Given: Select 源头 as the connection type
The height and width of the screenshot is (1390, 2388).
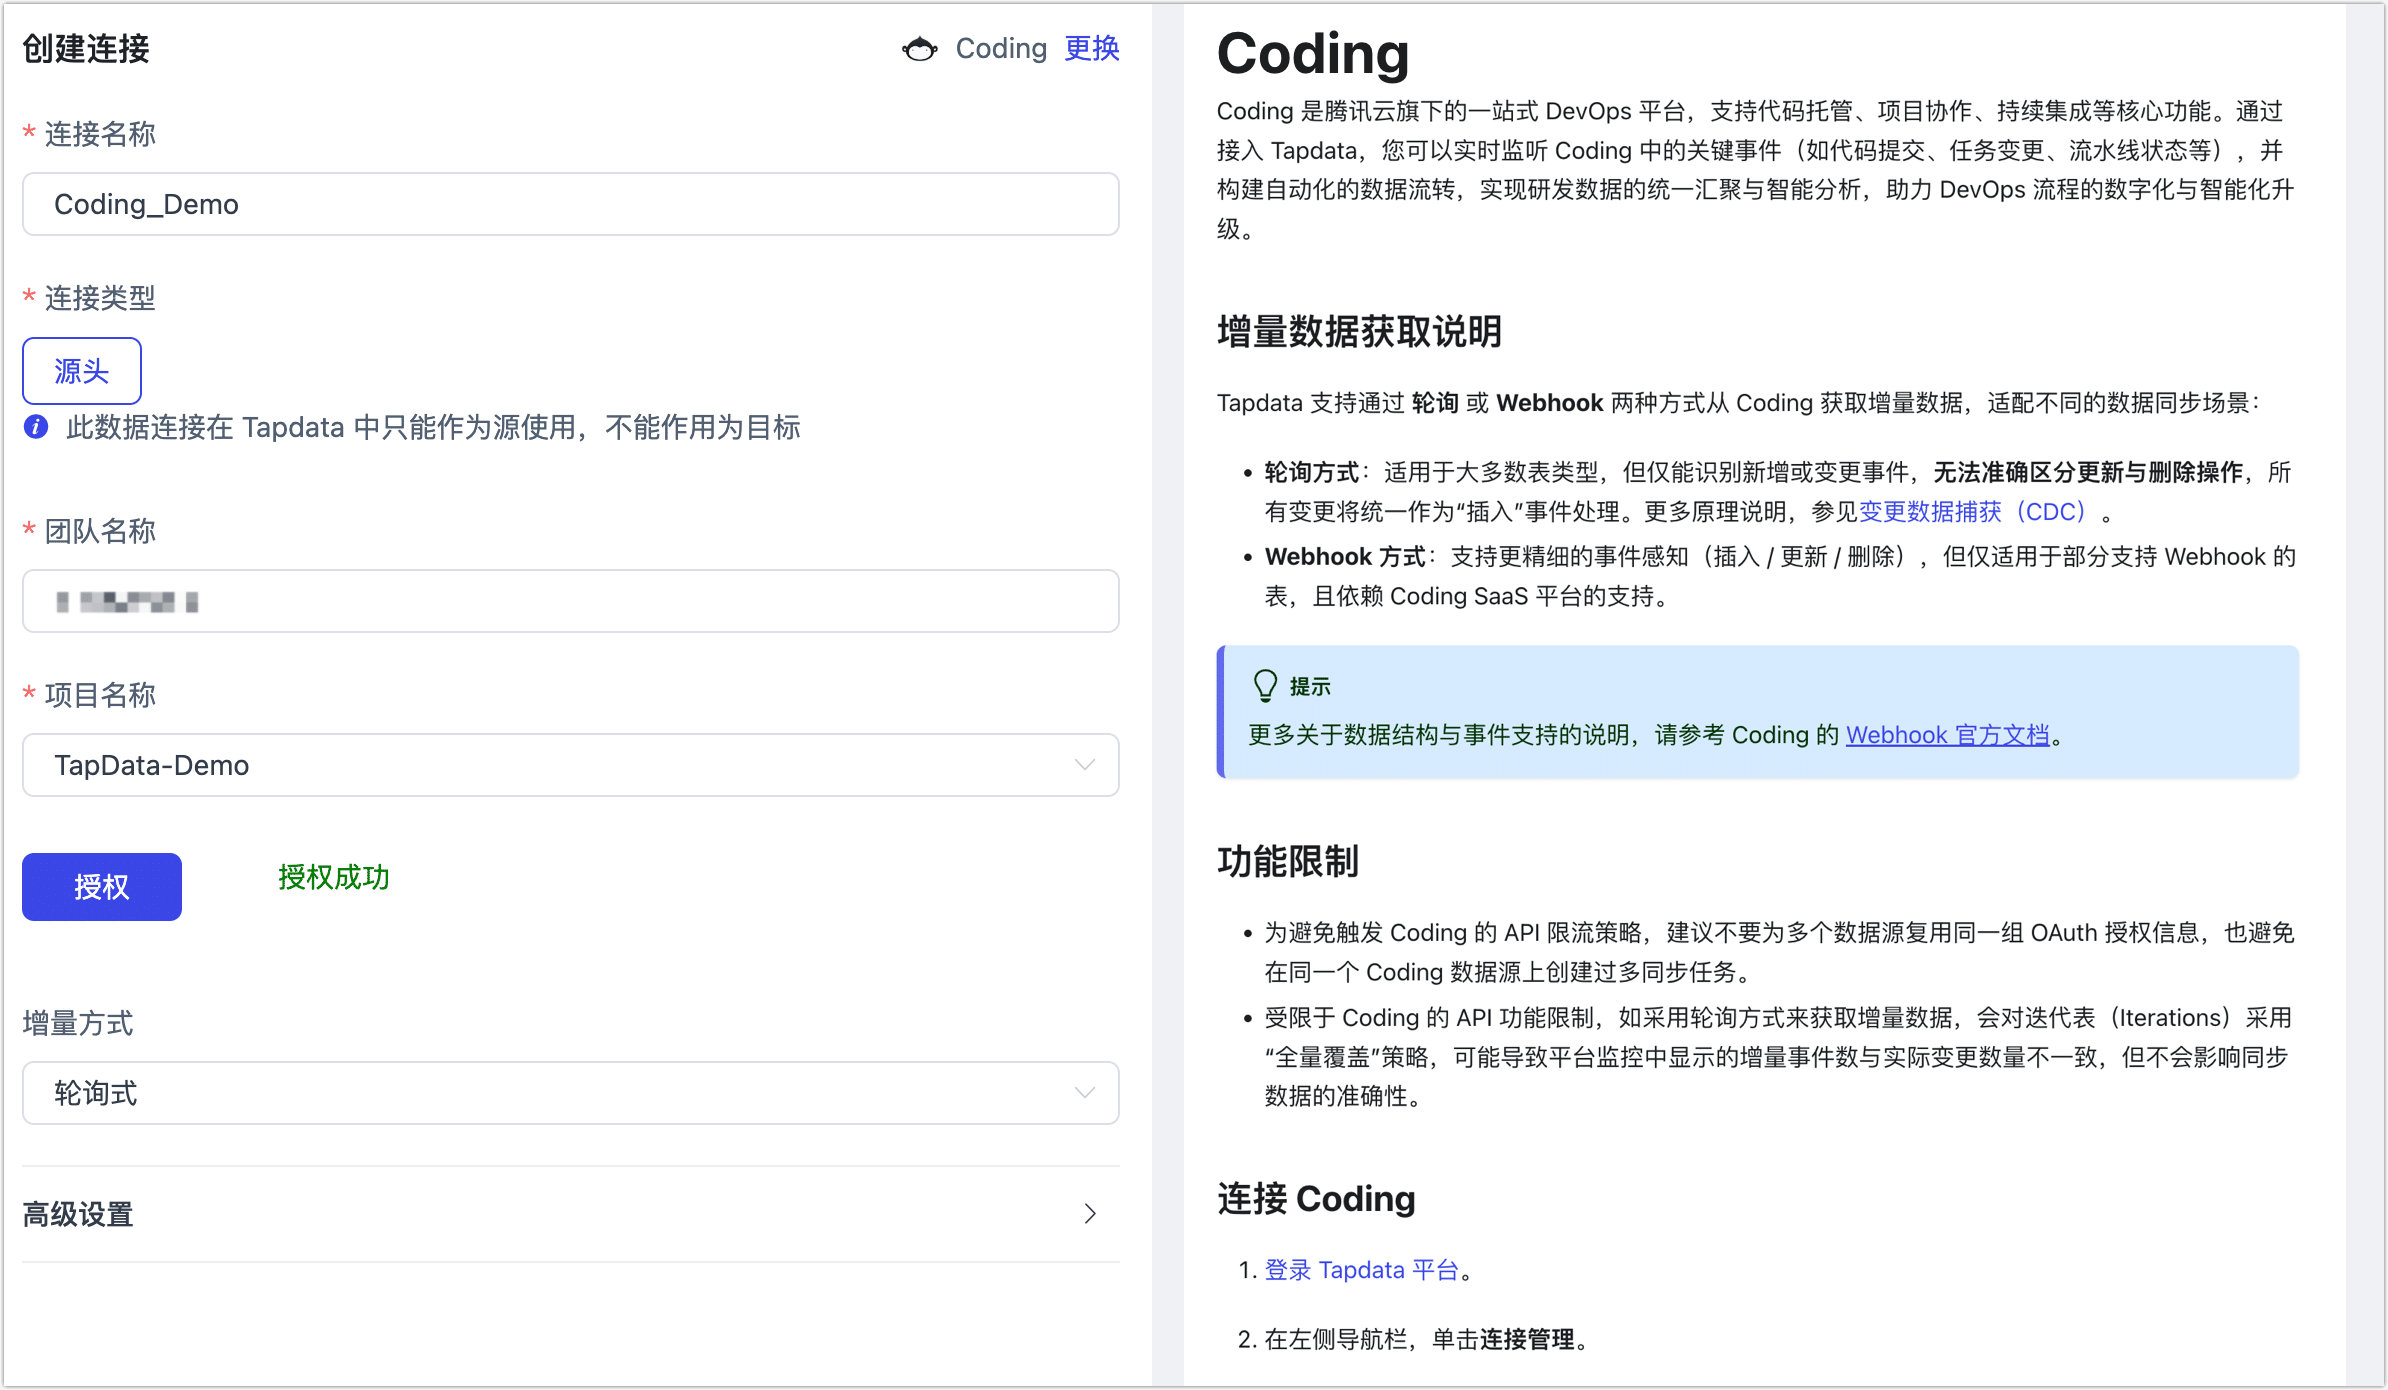Looking at the screenshot, I should [x=81, y=370].
